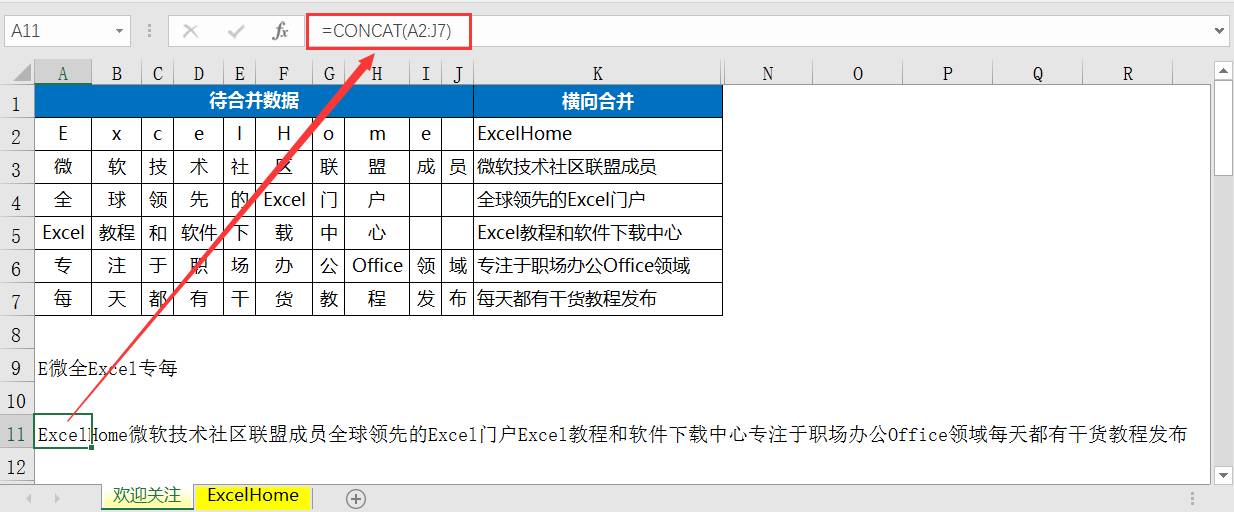Add a new sheet with plus icon
Screen dimensions: 1234x512
[x=356, y=498]
